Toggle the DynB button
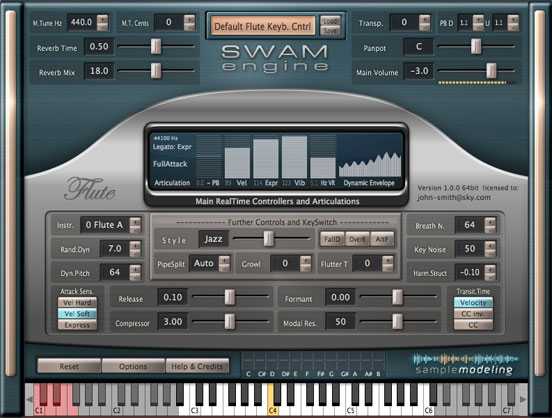552x418 pixels. point(357,239)
